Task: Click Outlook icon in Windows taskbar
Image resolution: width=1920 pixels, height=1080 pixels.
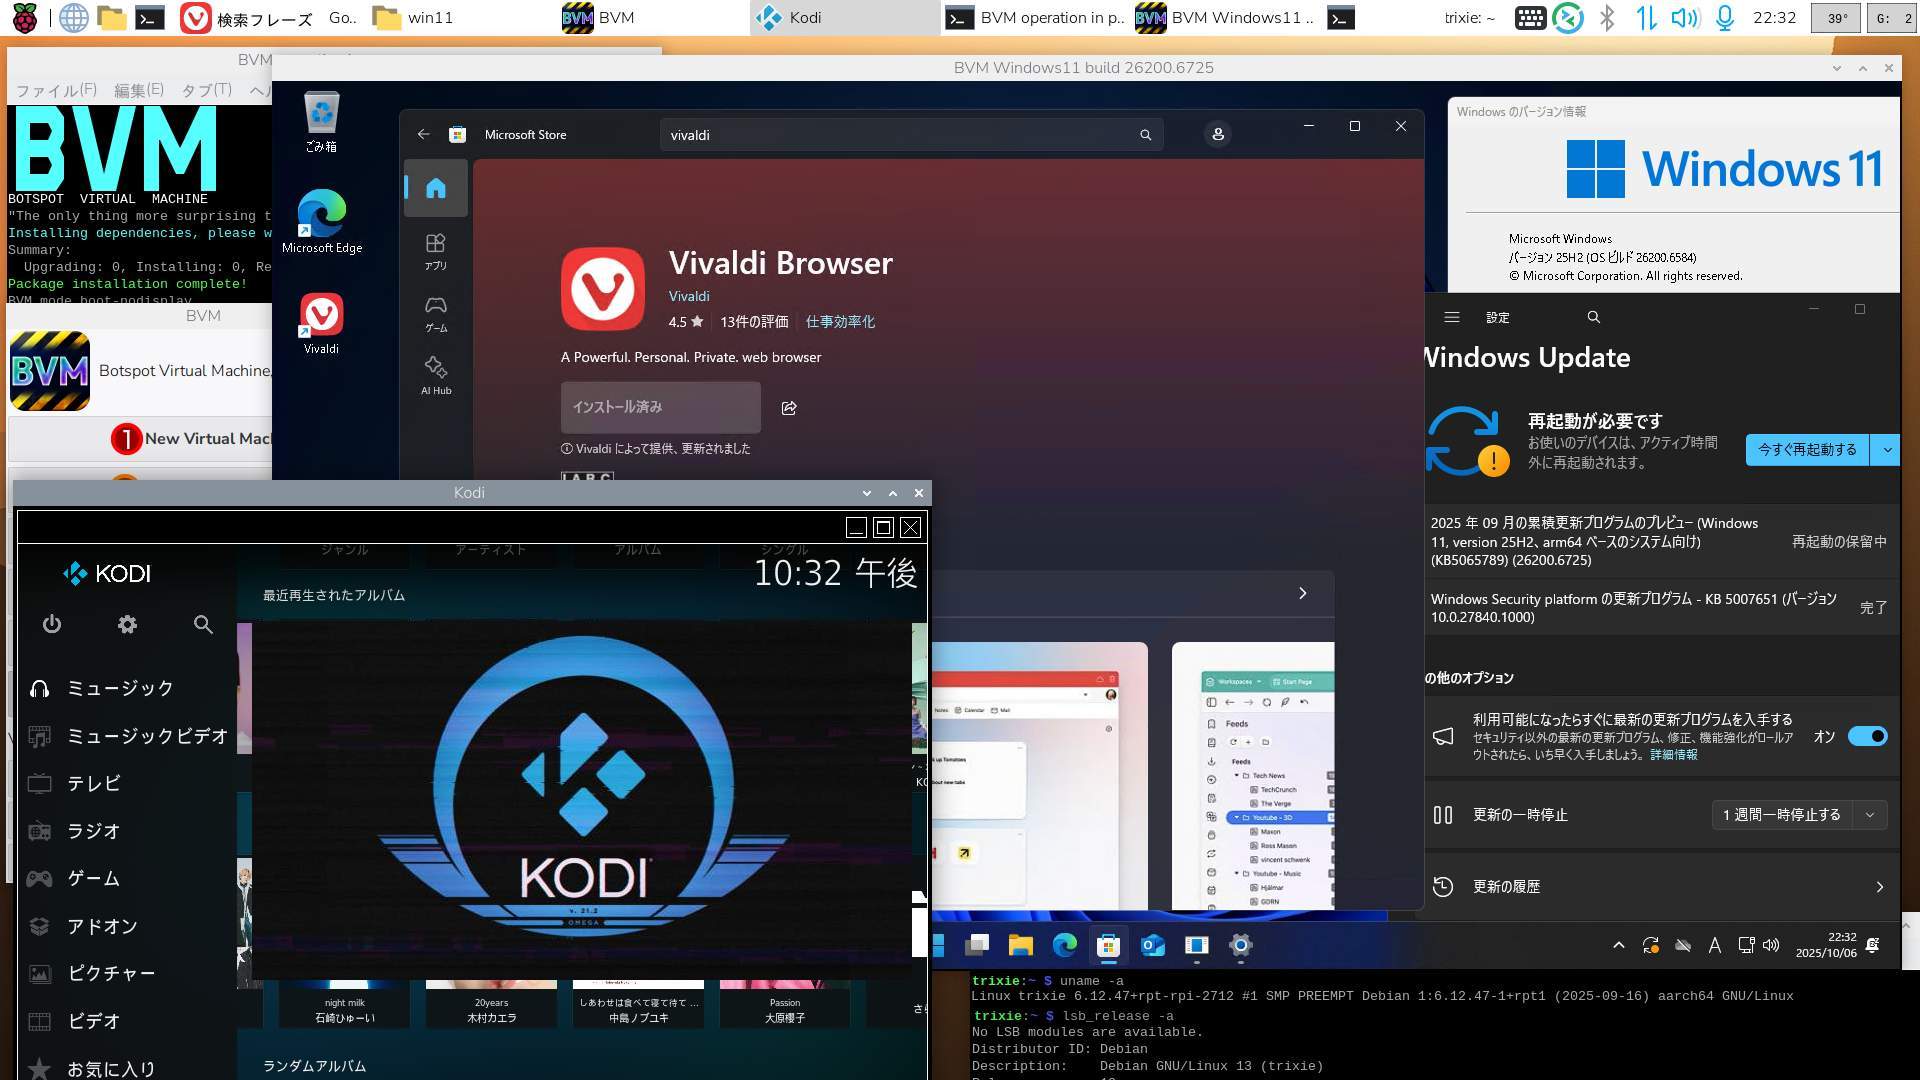Action: (1153, 945)
